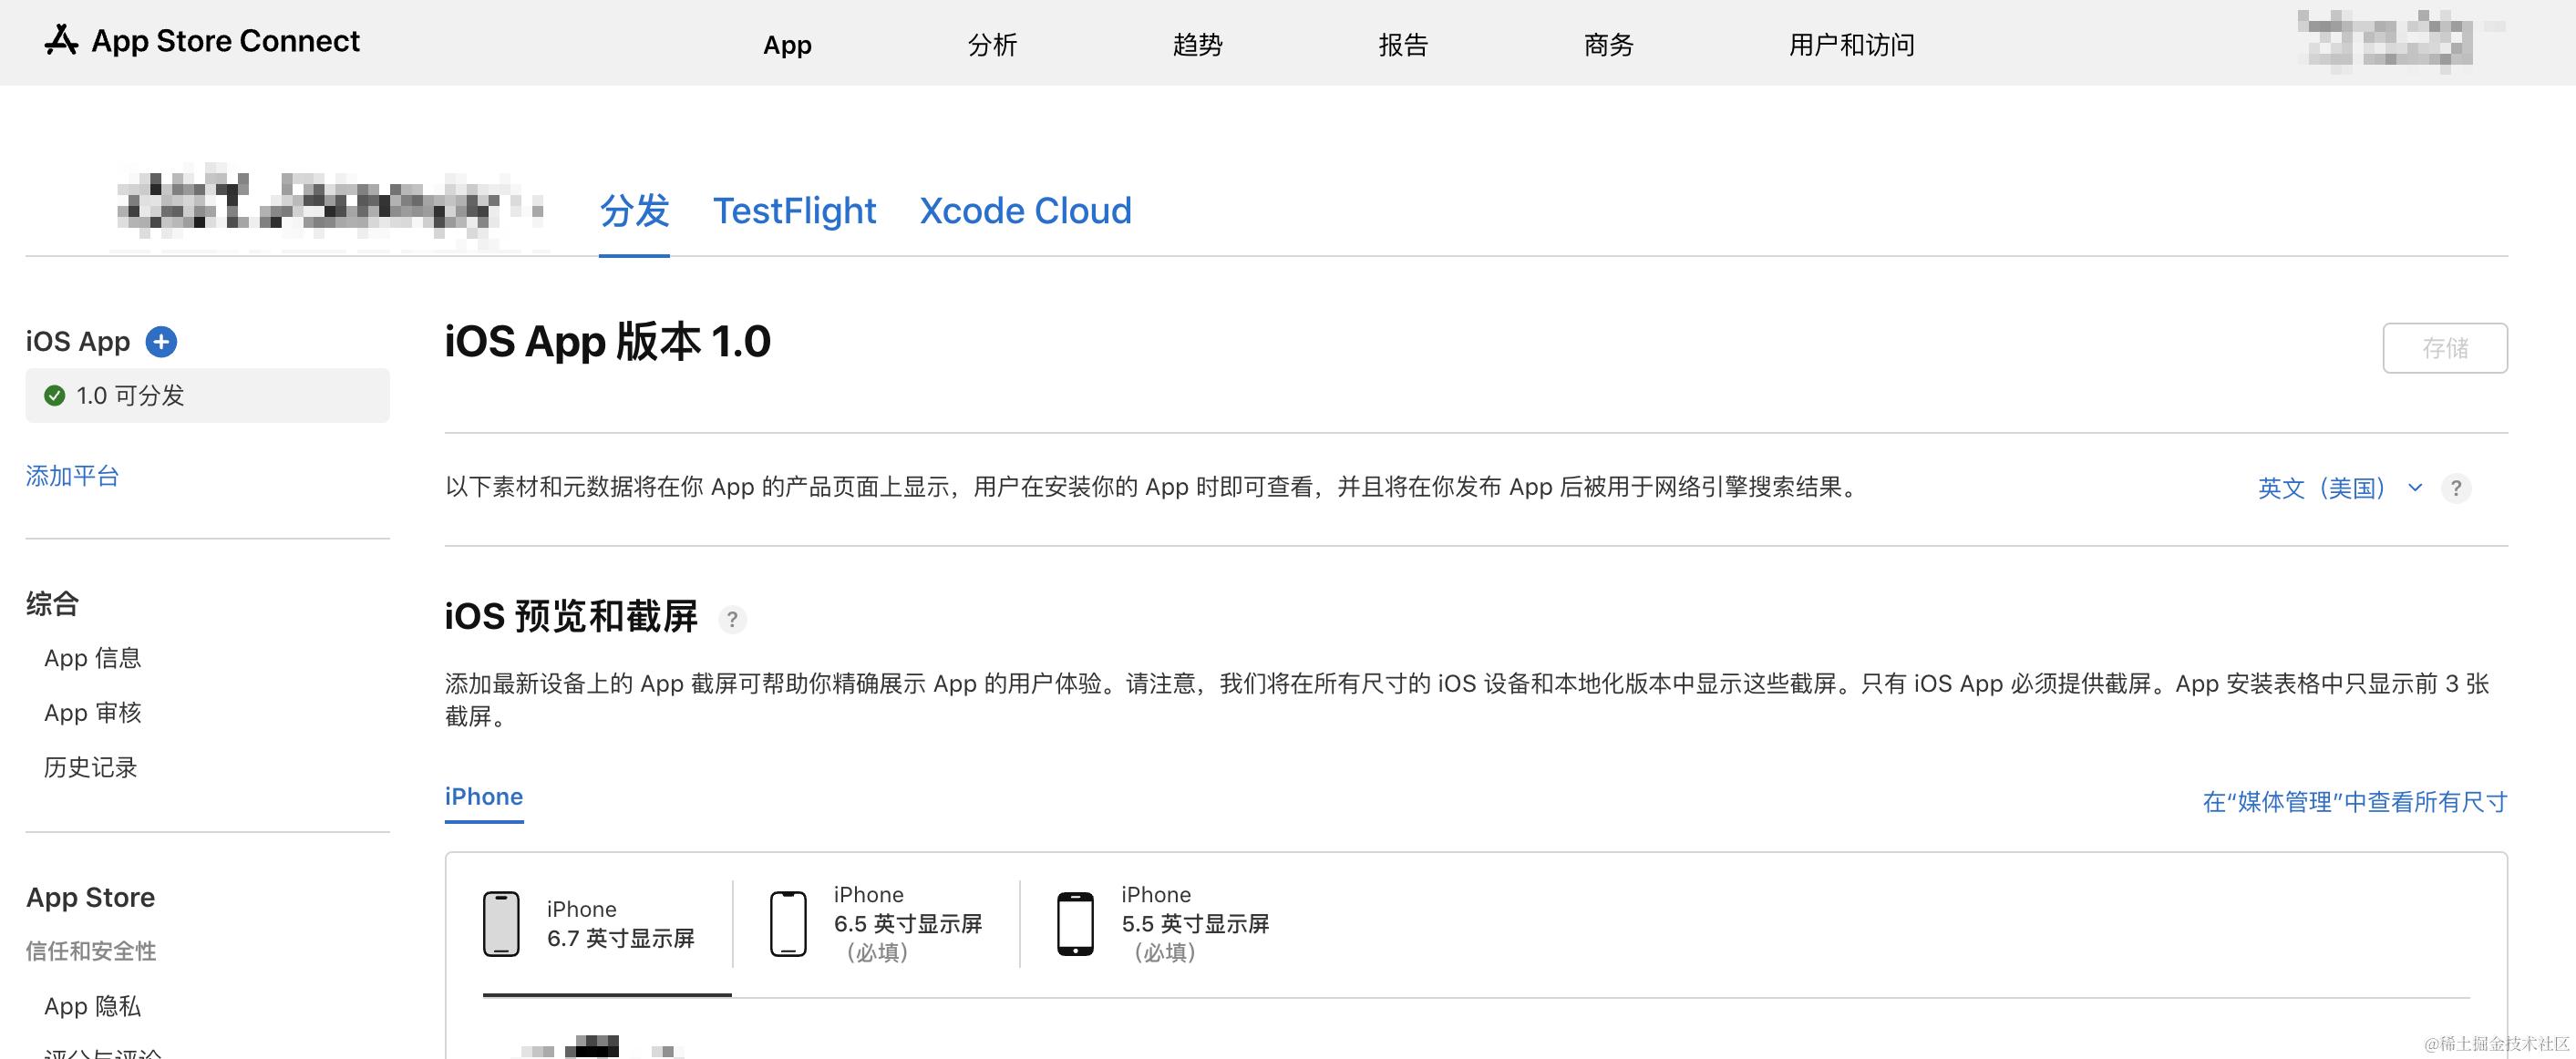The width and height of the screenshot is (2576, 1059).
Task: Expand the language chevron arrow
Action: click(2415, 488)
